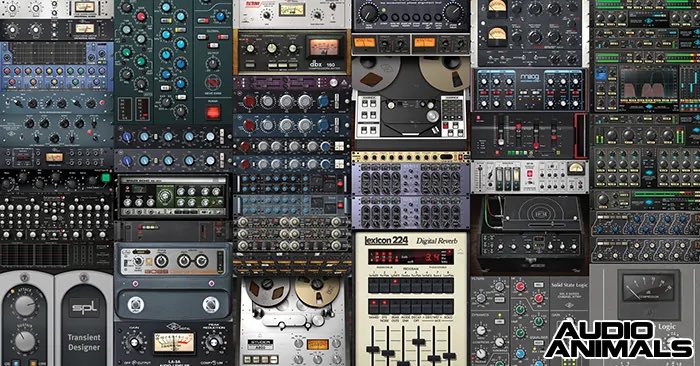700x366 pixels.
Task: Select the lit Lexicon program button 3
Action: click(x=395, y=286)
